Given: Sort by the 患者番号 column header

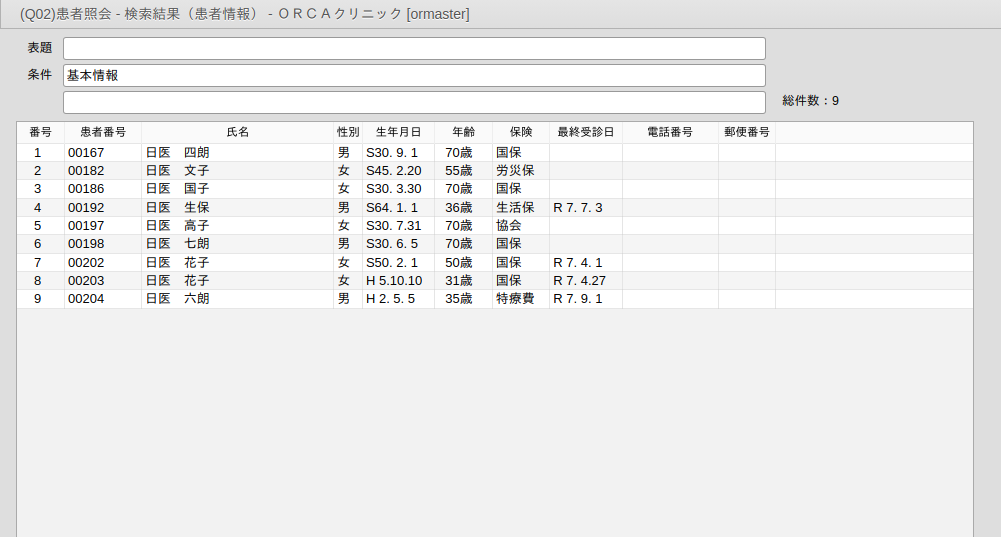Looking at the screenshot, I should coord(103,132).
